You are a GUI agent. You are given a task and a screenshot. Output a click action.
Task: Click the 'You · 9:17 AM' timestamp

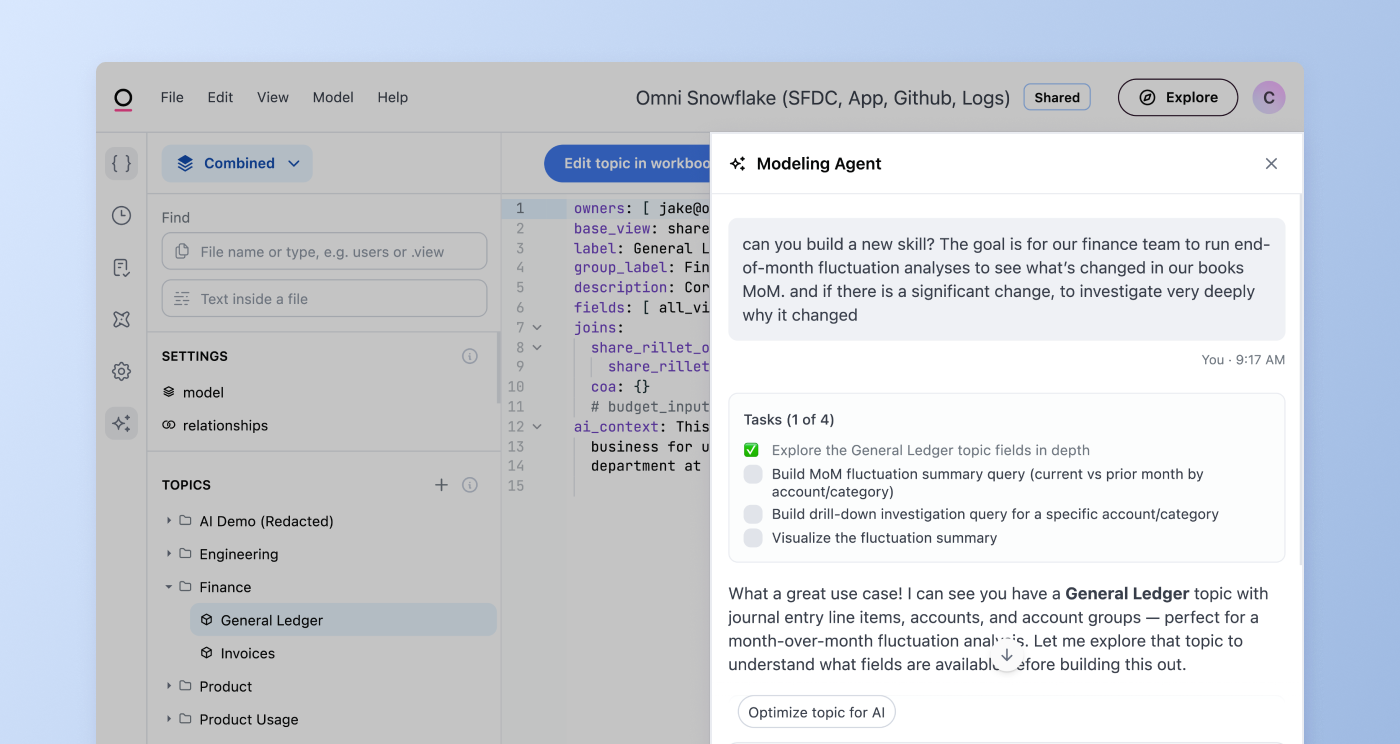(x=1243, y=360)
